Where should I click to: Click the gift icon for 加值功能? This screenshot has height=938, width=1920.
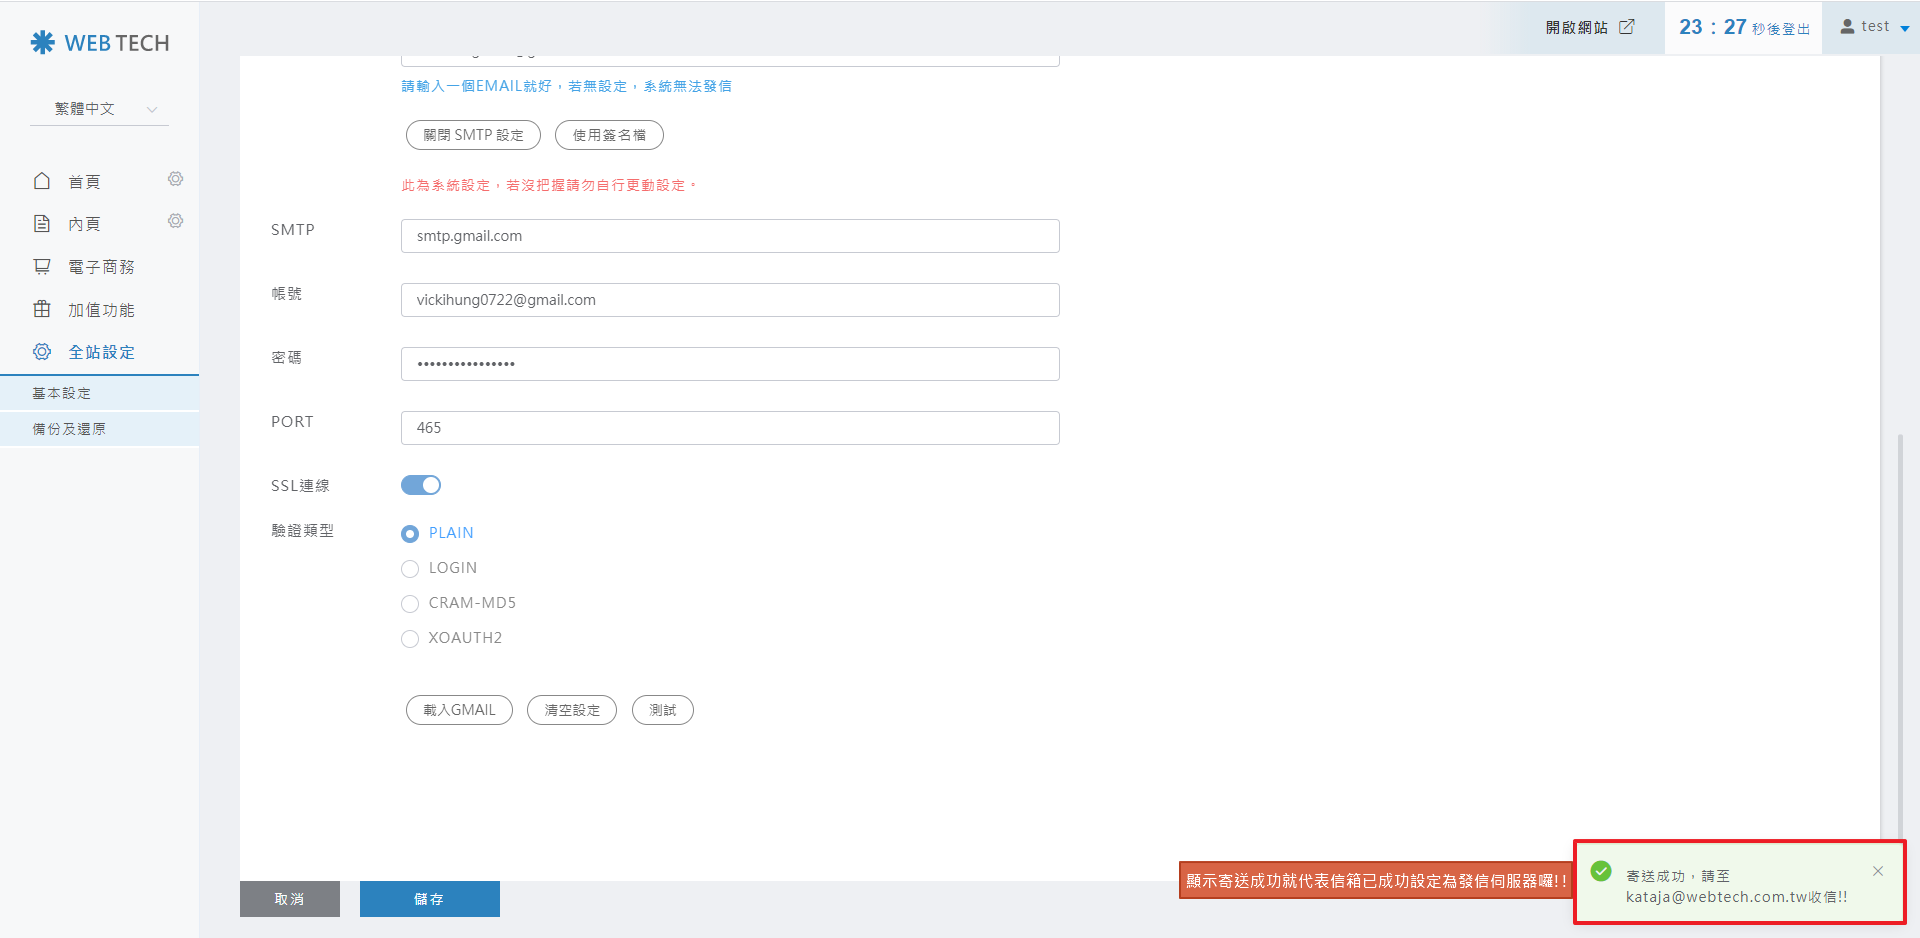42,309
